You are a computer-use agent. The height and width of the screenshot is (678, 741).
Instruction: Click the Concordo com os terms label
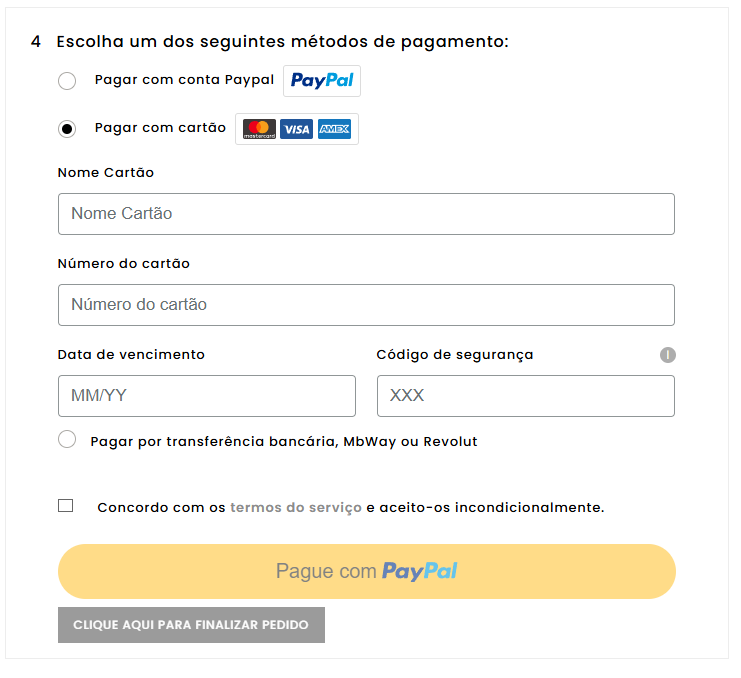click(162, 507)
